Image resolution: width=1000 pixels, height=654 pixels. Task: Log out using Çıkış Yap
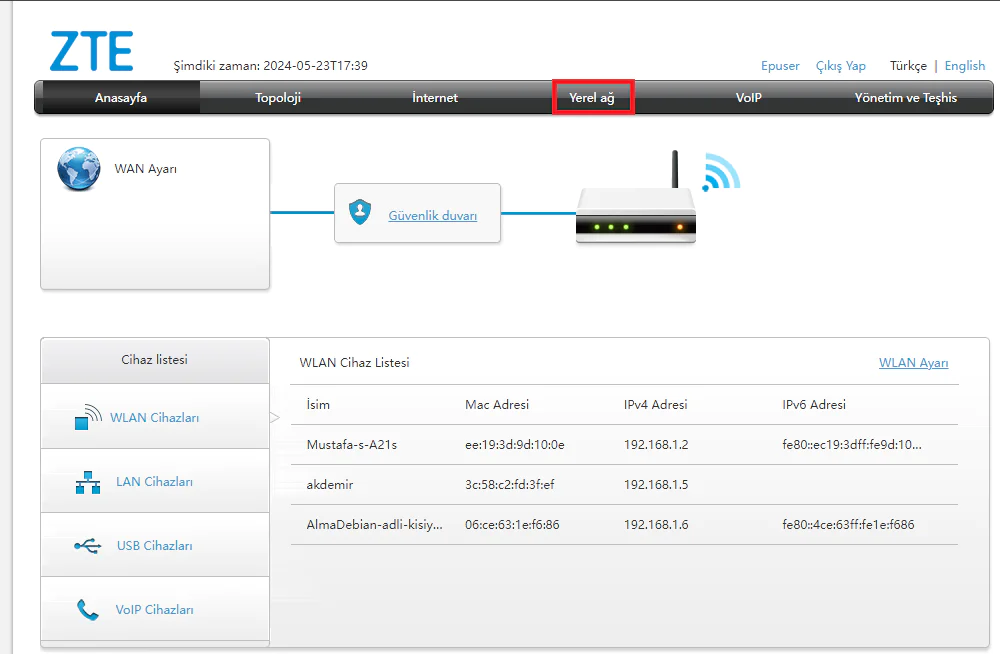841,65
